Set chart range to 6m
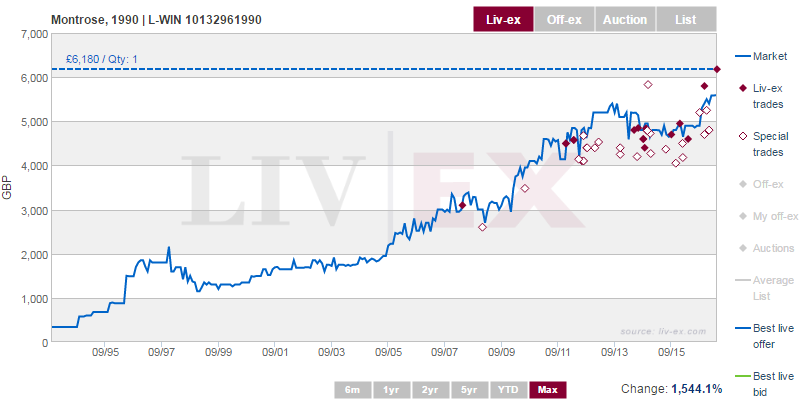 click(x=352, y=390)
